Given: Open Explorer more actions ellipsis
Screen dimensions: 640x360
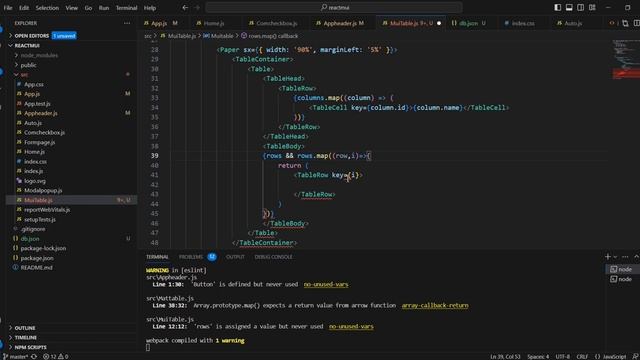Looking at the screenshot, I should 127,23.
